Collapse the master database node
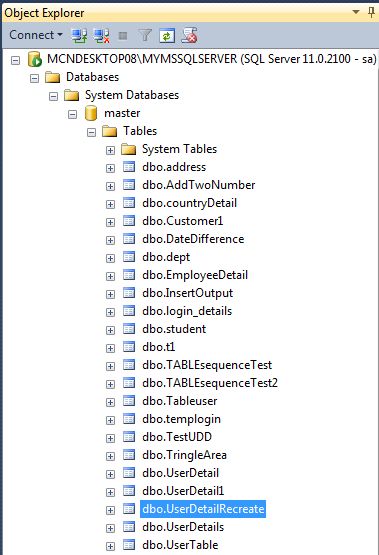This screenshot has height=555, width=379. click(x=73, y=114)
